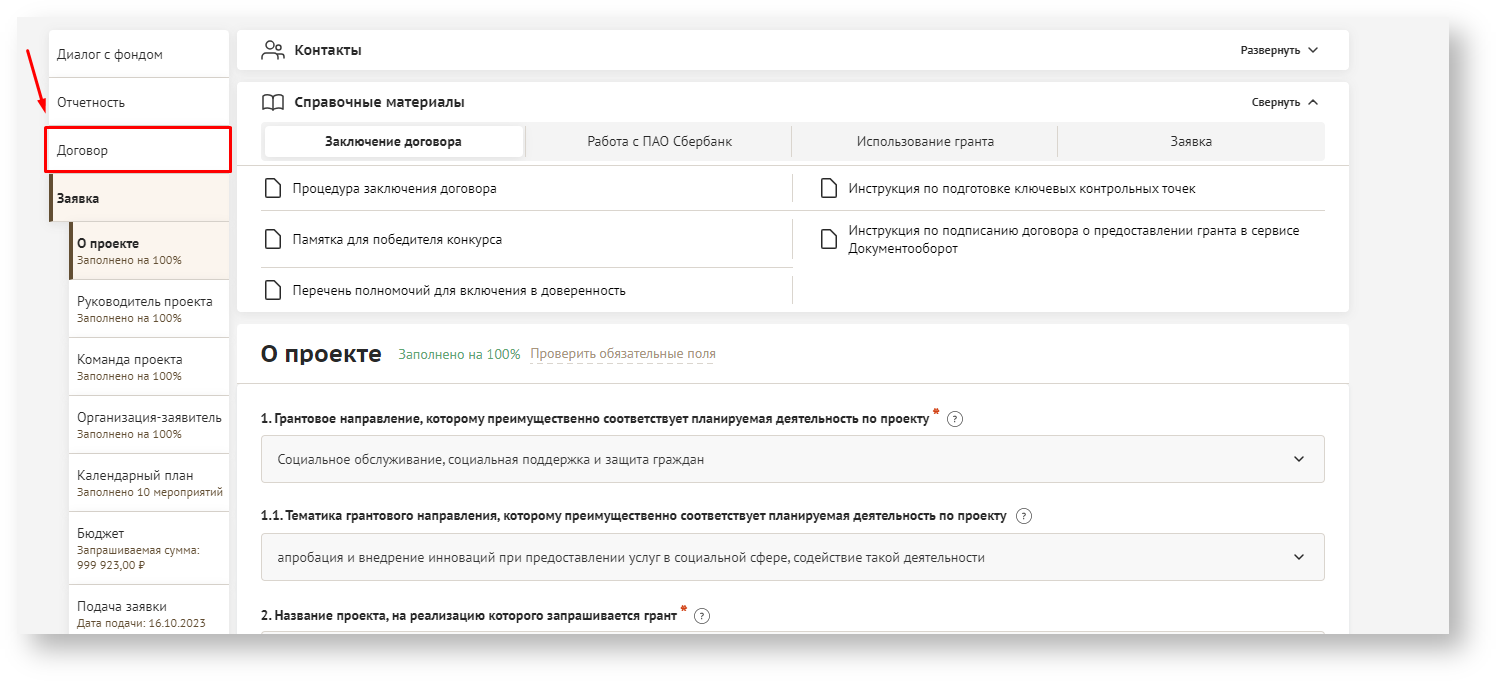This screenshot has height=682, width=1497.
Task: Click help icon next to Название проекта field
Action: tap(702, 616)
